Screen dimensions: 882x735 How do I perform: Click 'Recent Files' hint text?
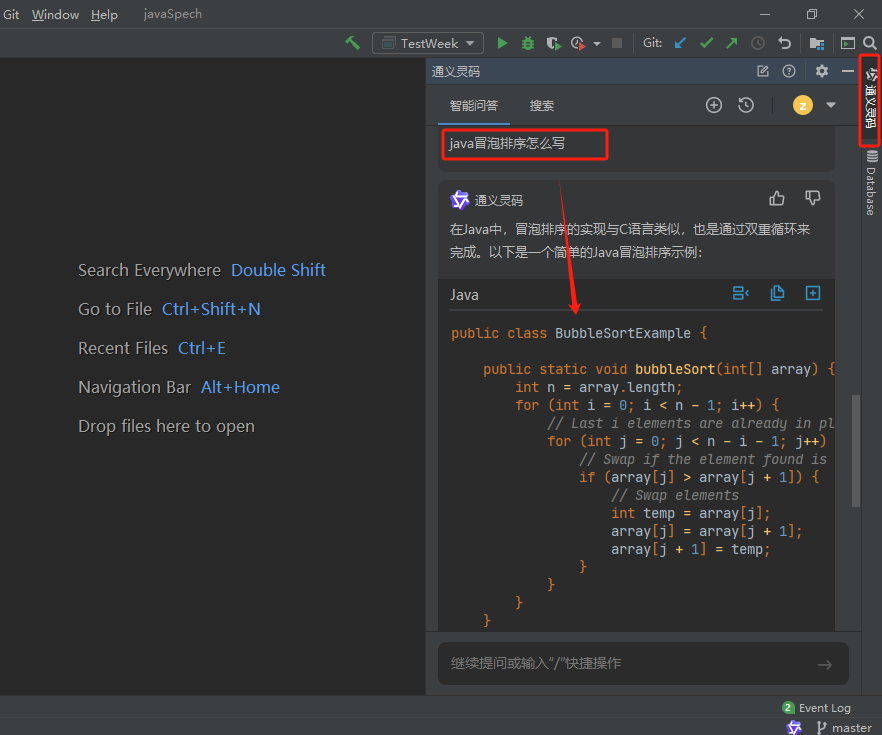(x=123, y=348)
